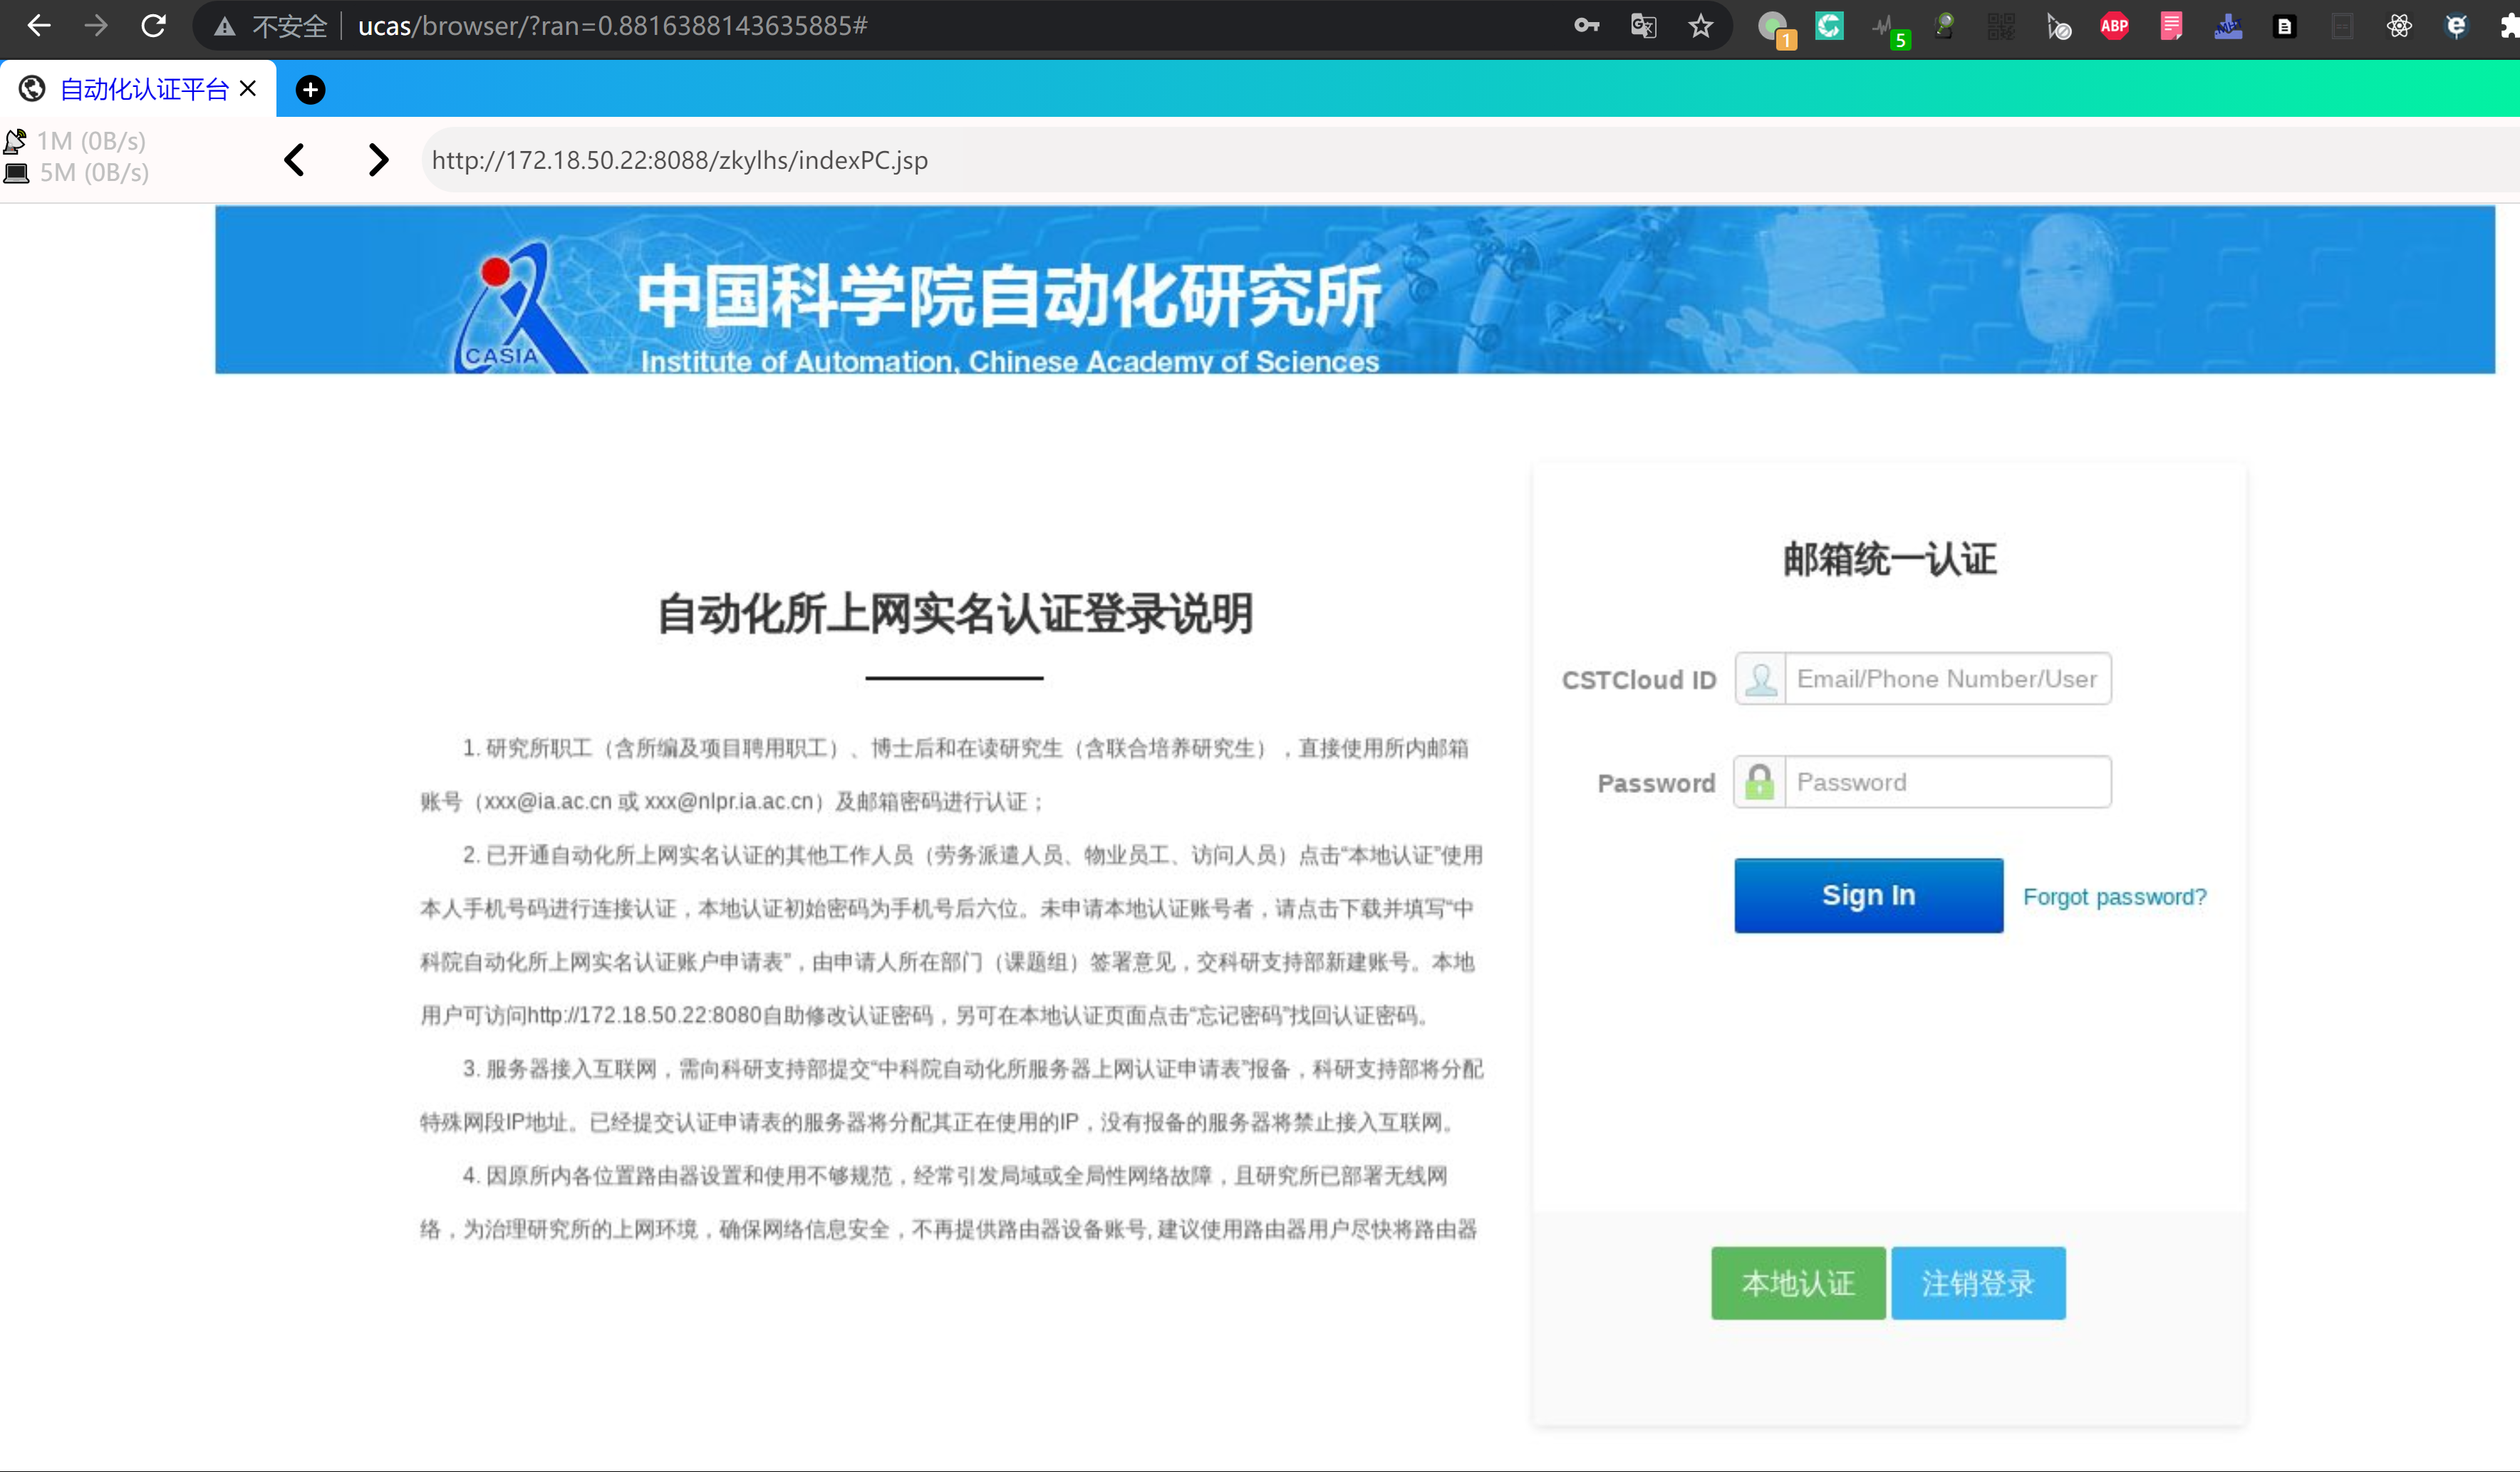Open the Forgot password? link
Screen dimensions: 2520x1472
(x=2114, y=897)
